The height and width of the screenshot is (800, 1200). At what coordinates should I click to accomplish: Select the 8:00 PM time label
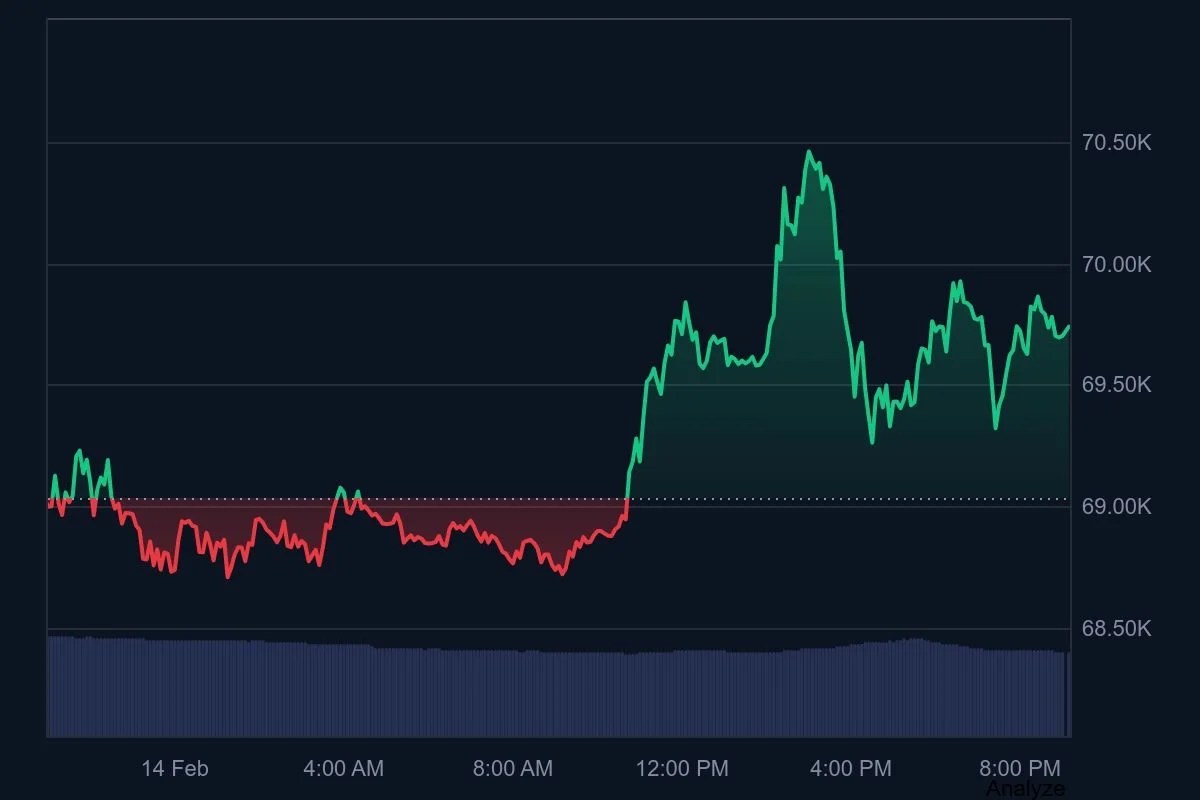[x=1020, y=768]
